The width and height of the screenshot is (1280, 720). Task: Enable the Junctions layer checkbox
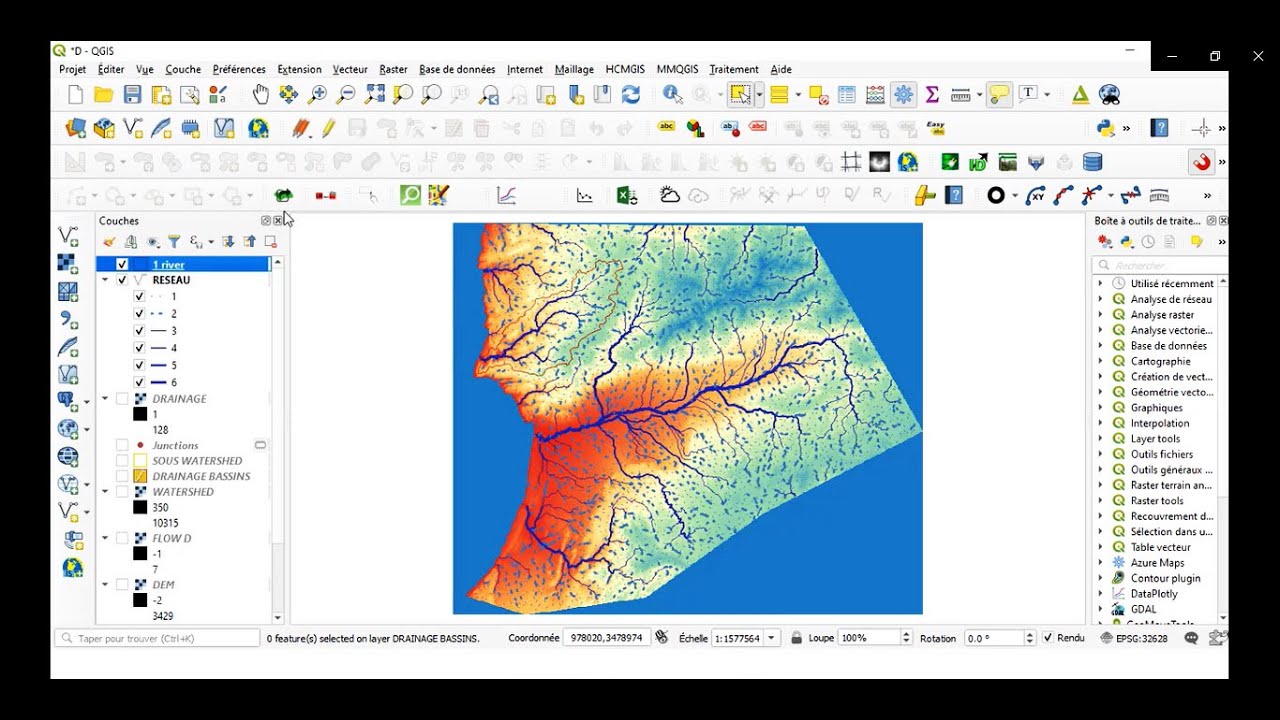122,445
